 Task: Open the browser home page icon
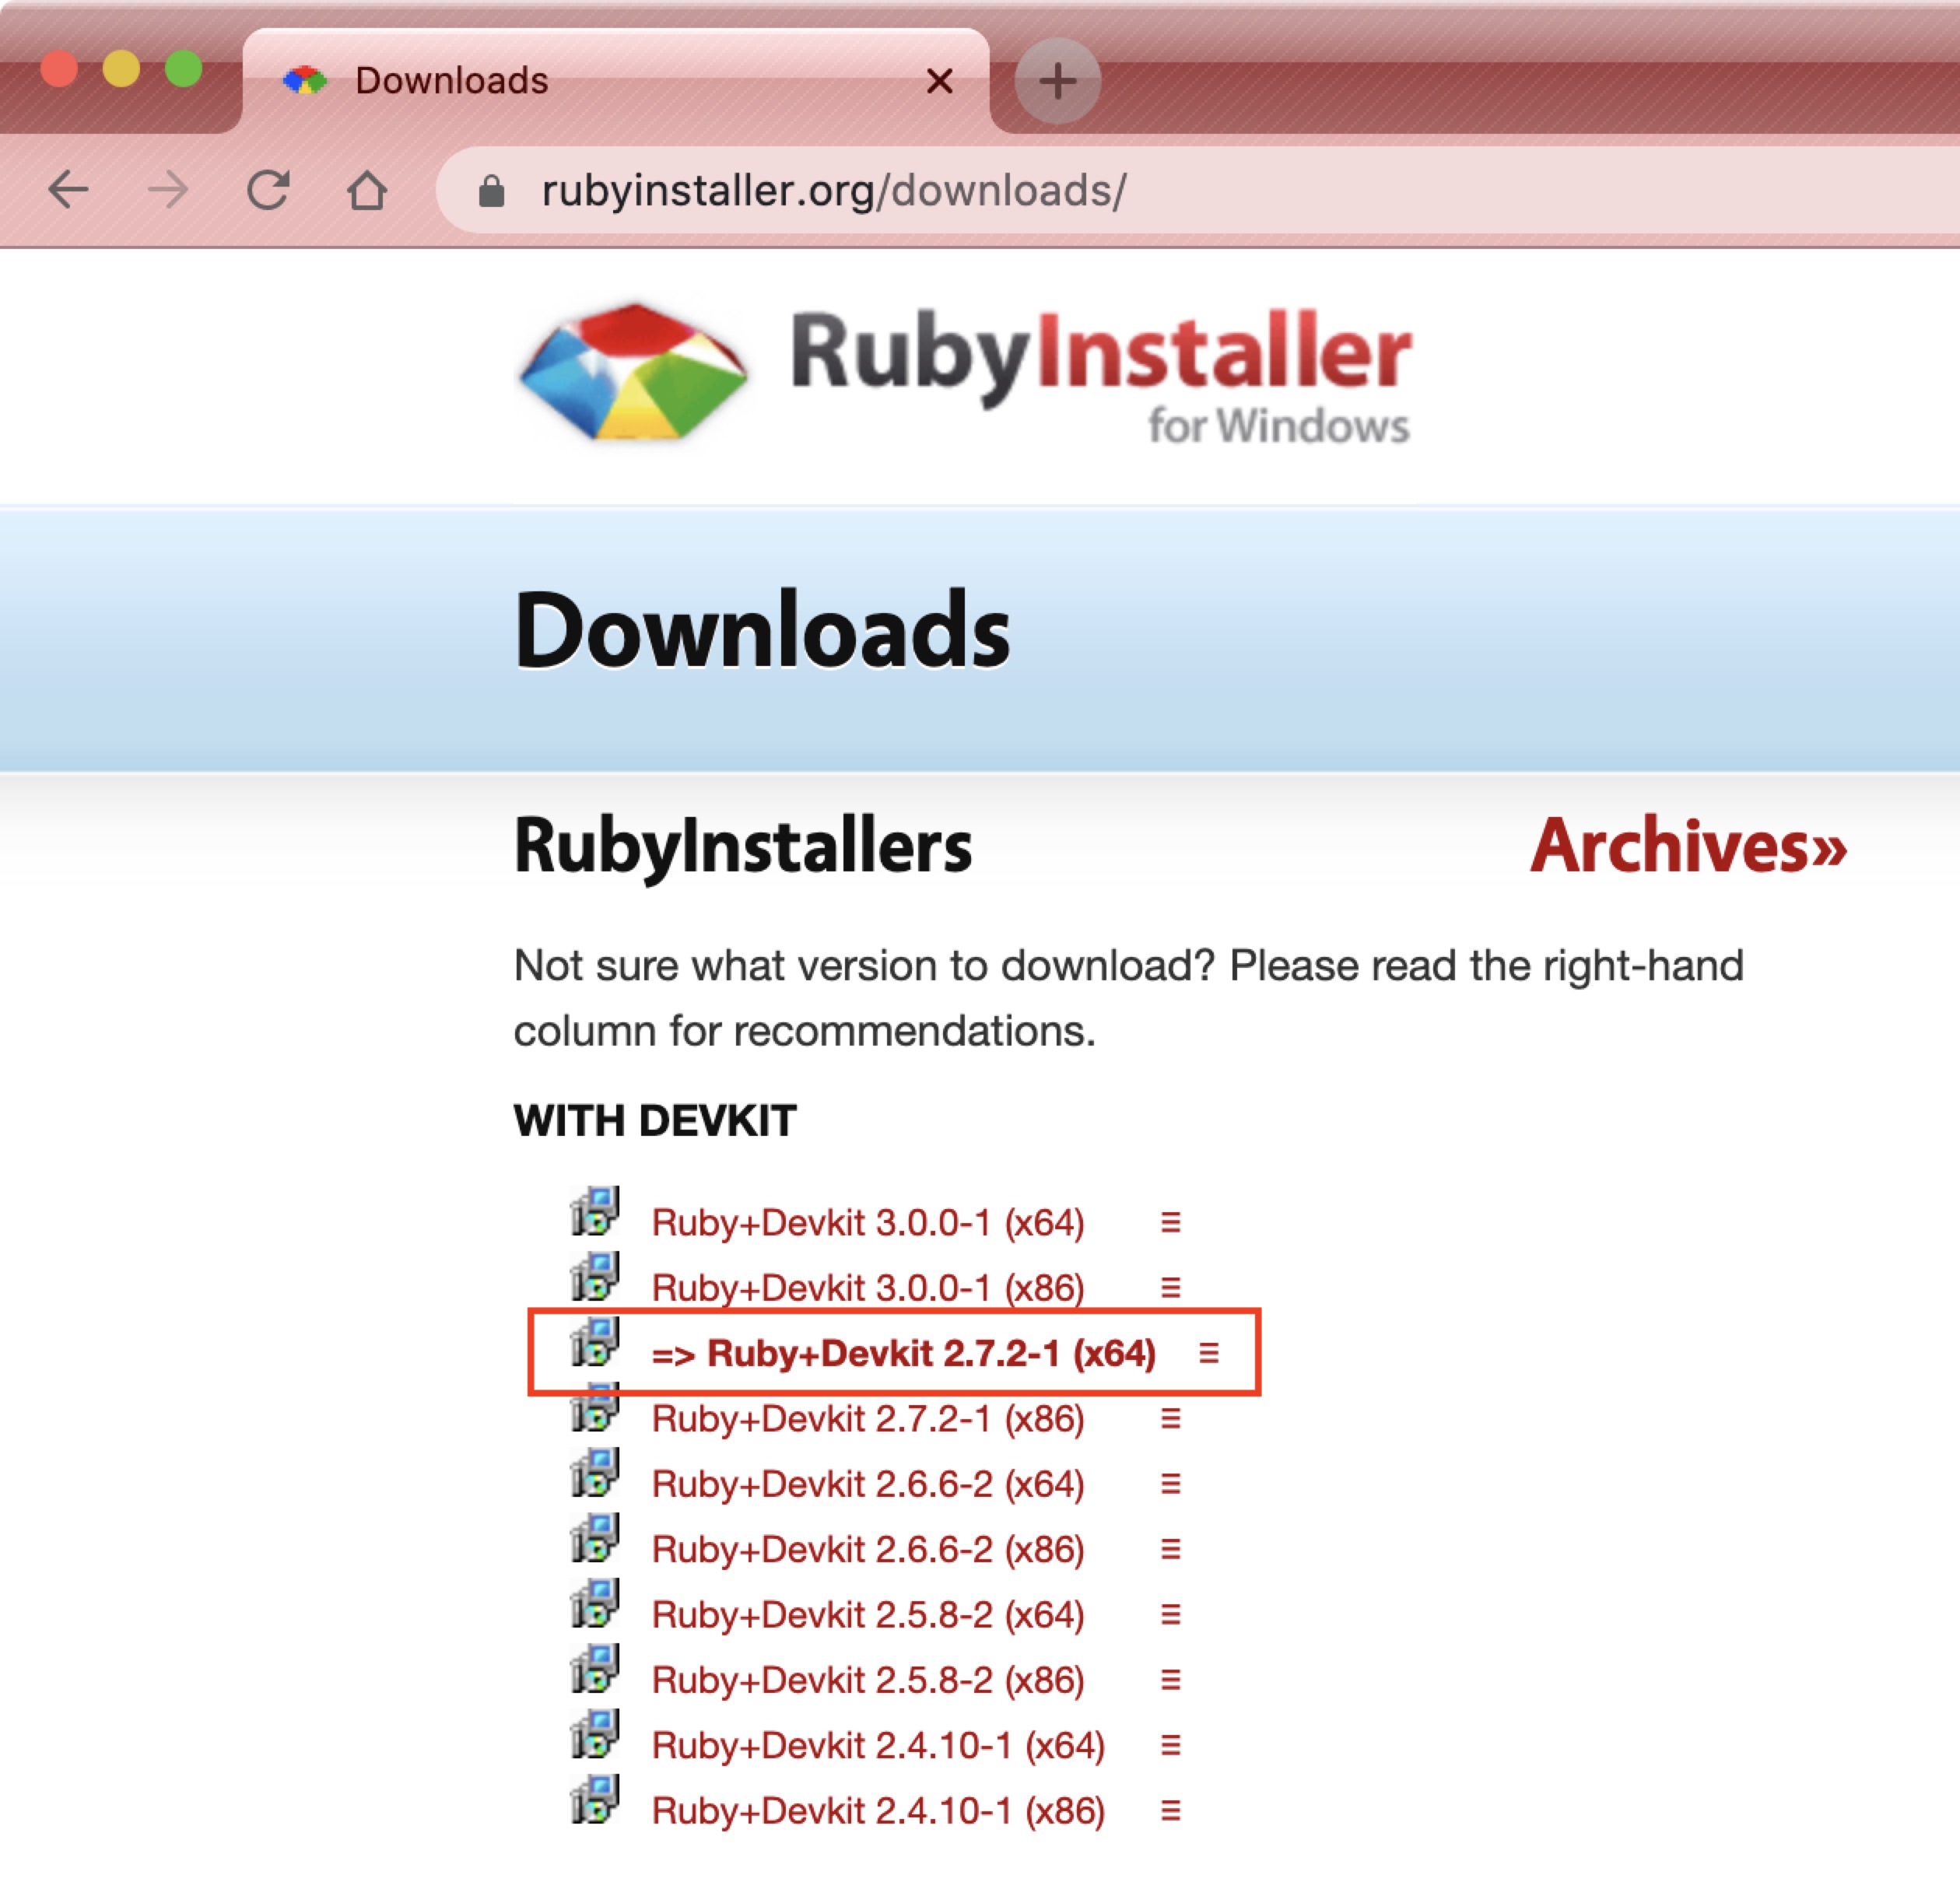click(x=367, y=189)
